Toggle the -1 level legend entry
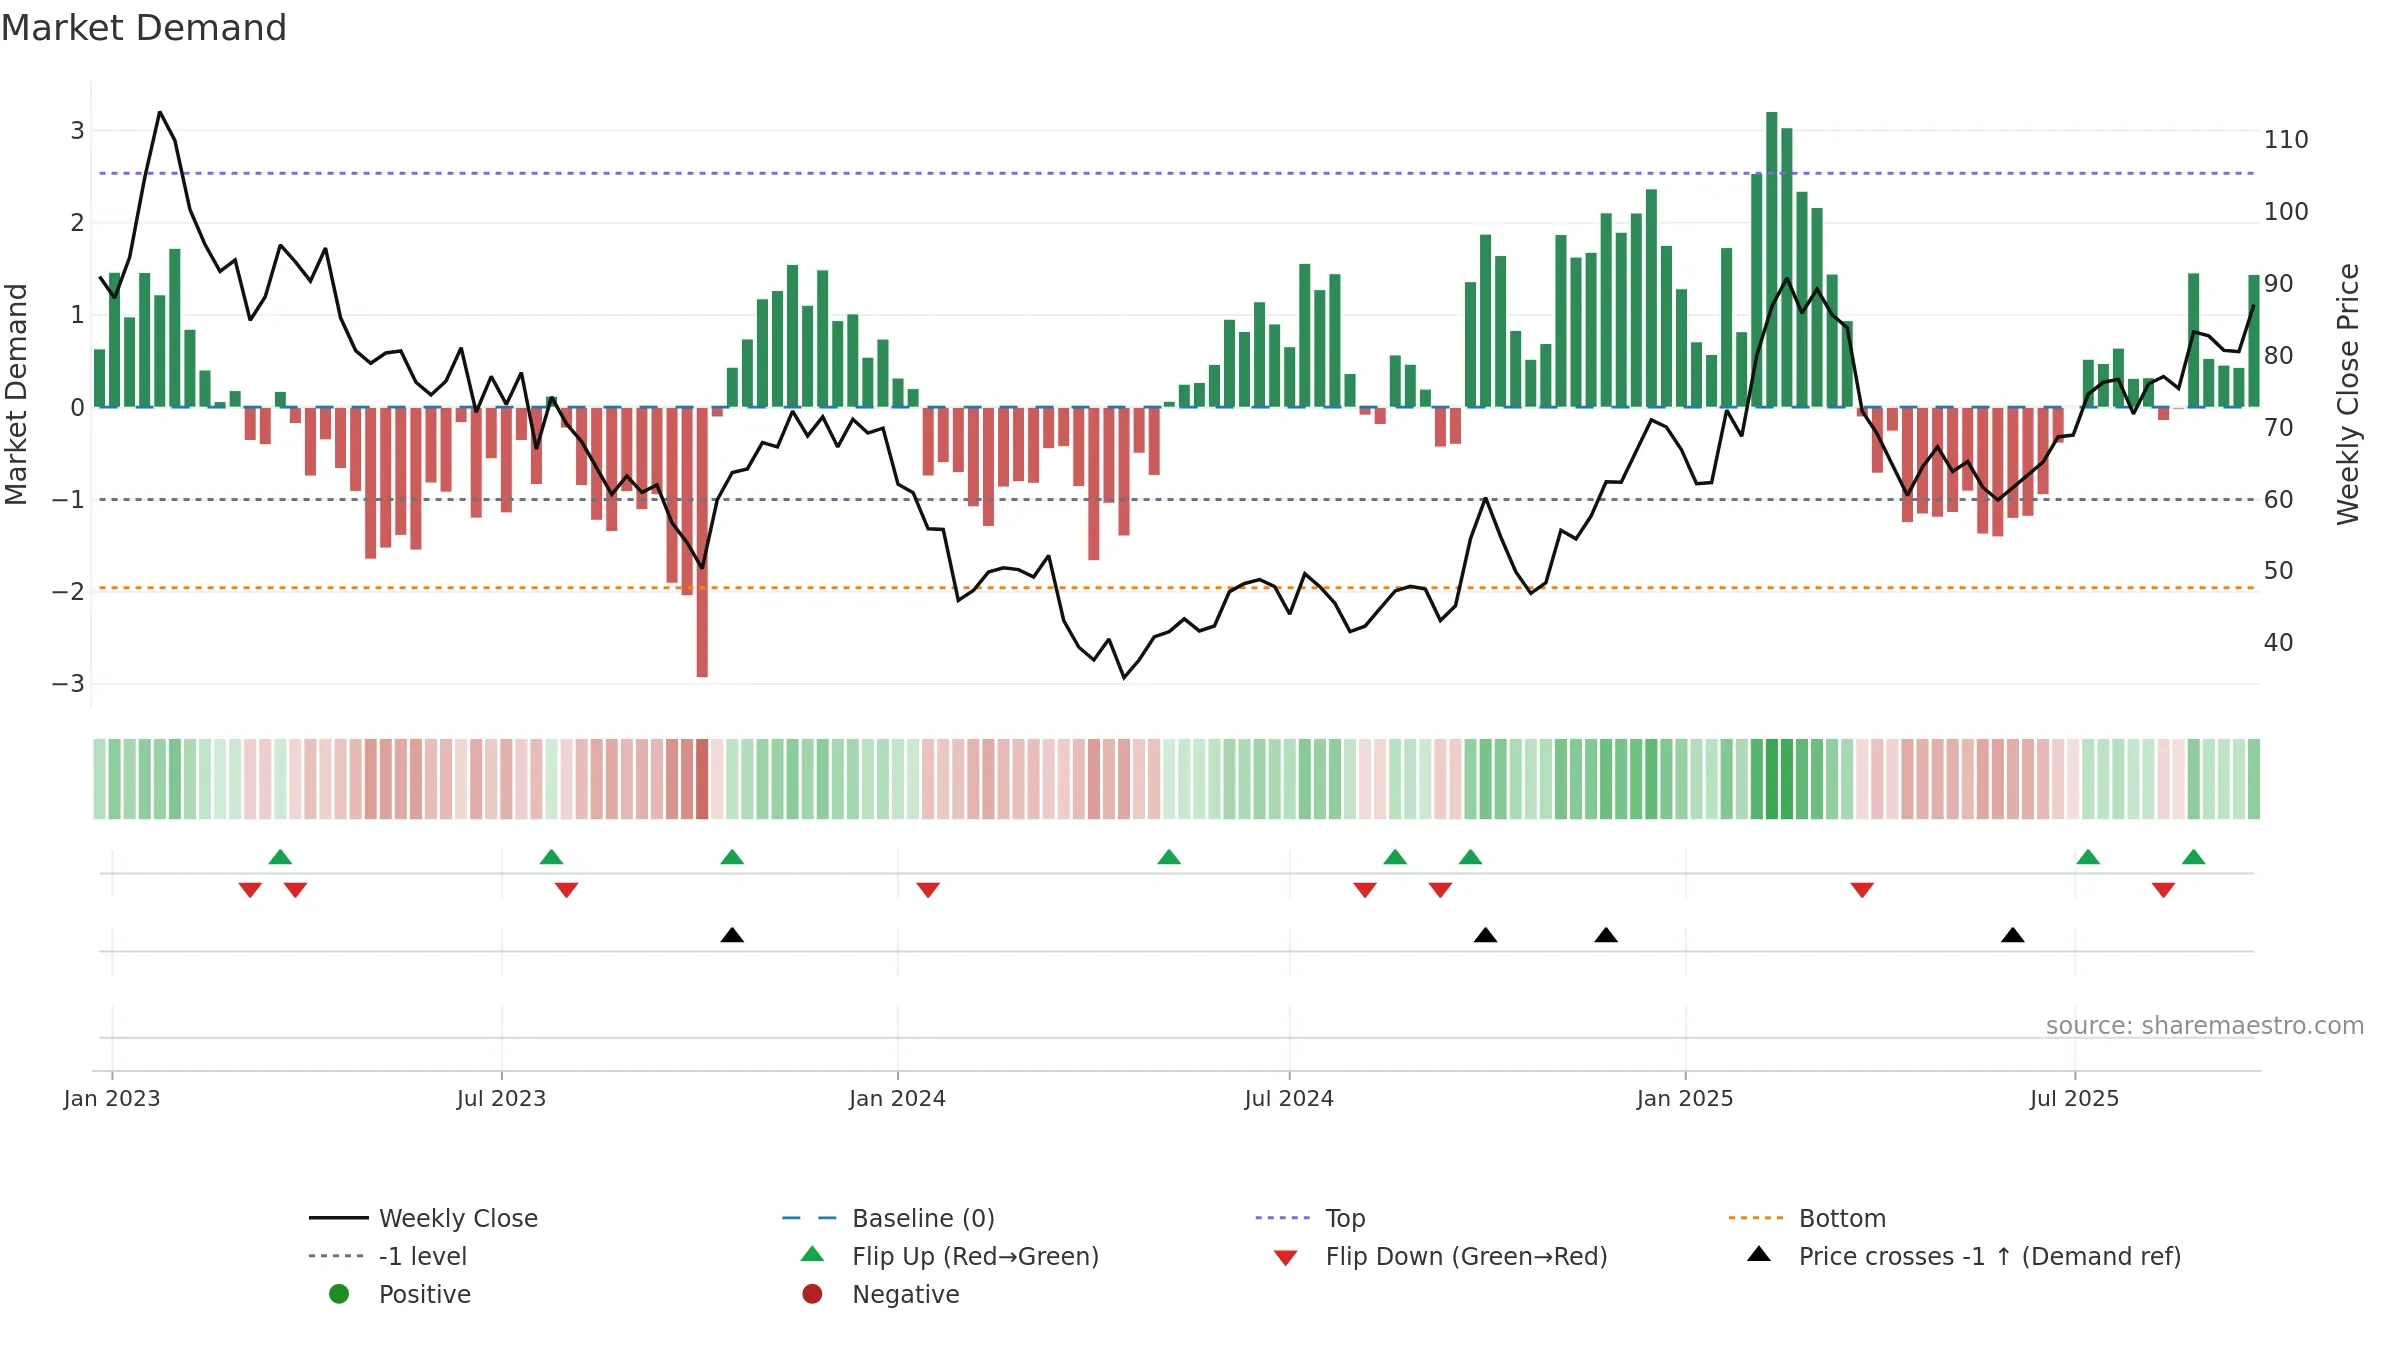Viewport: 2400px width, 1350px height. click(x=388, y=1256)
